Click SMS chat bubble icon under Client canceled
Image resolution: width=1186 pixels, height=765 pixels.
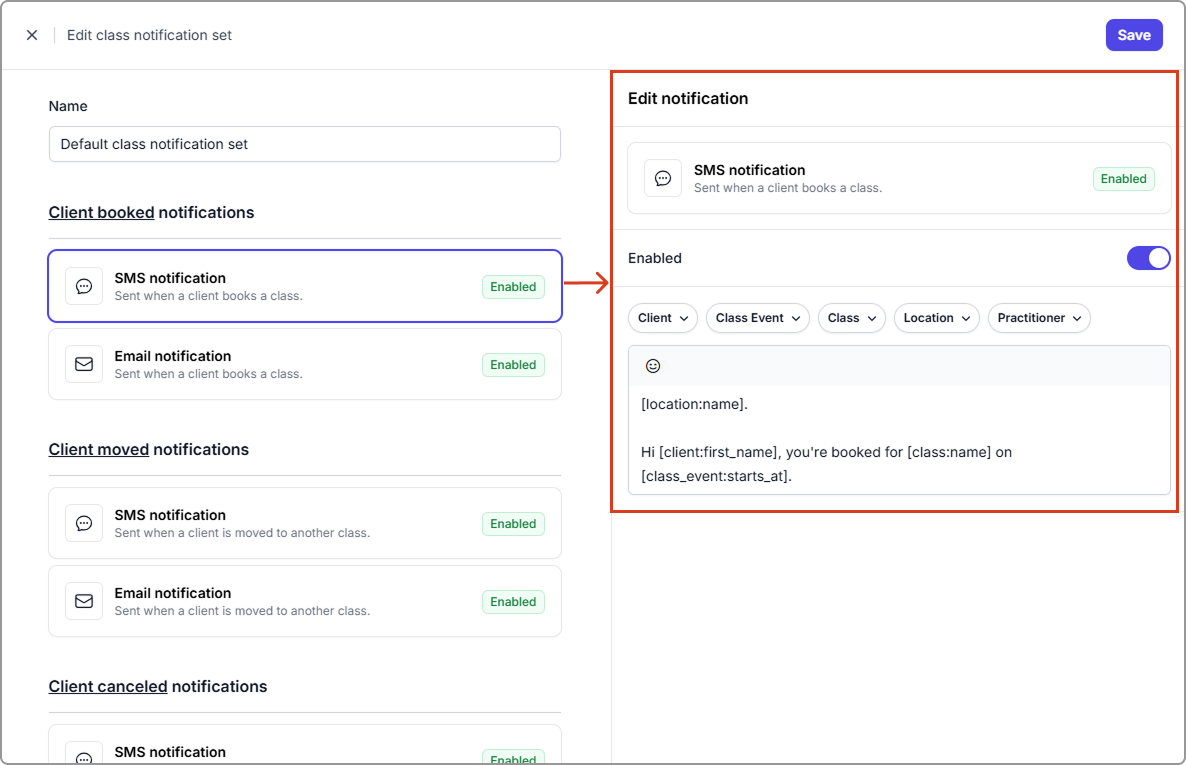click(84, 757)
